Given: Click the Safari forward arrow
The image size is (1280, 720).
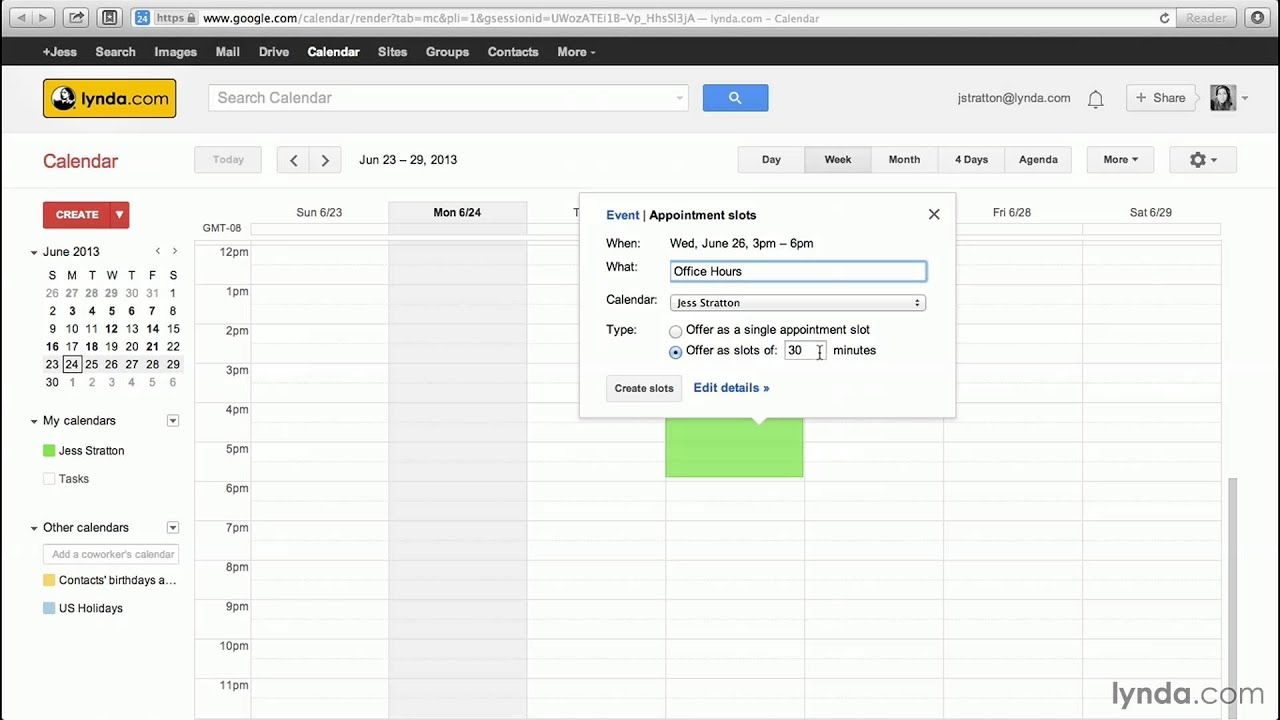Looking at the screenshot, I should click(x=45, y=18).
